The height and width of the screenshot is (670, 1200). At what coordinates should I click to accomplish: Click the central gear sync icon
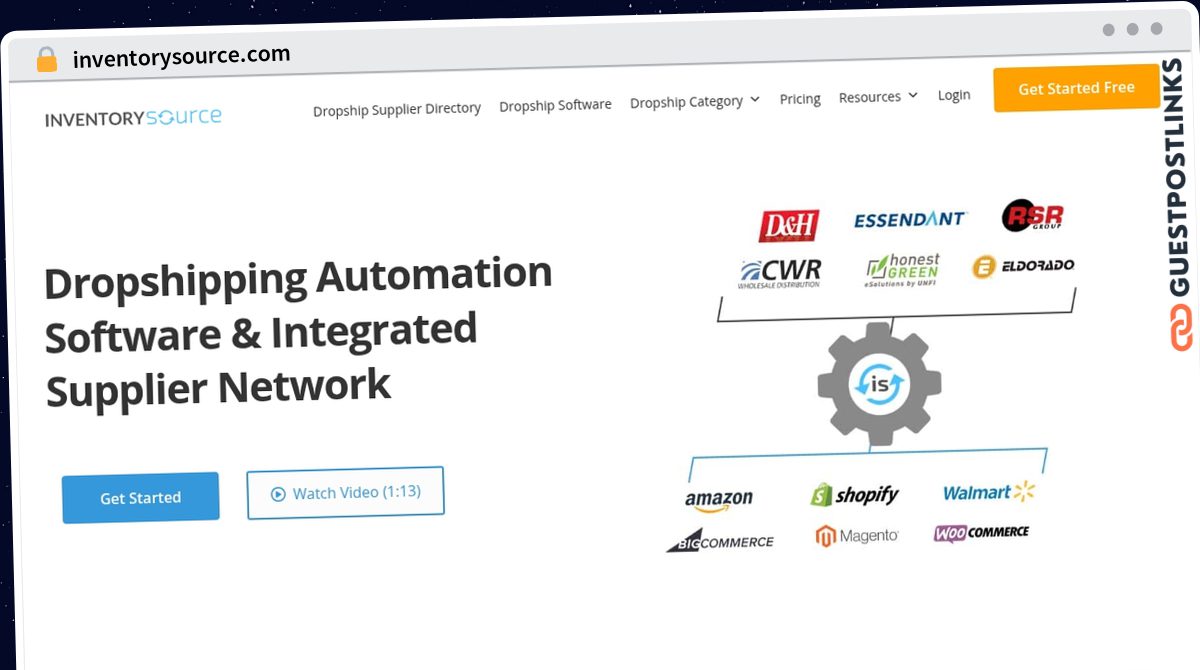pyautogui.click(x=879, y=383)
